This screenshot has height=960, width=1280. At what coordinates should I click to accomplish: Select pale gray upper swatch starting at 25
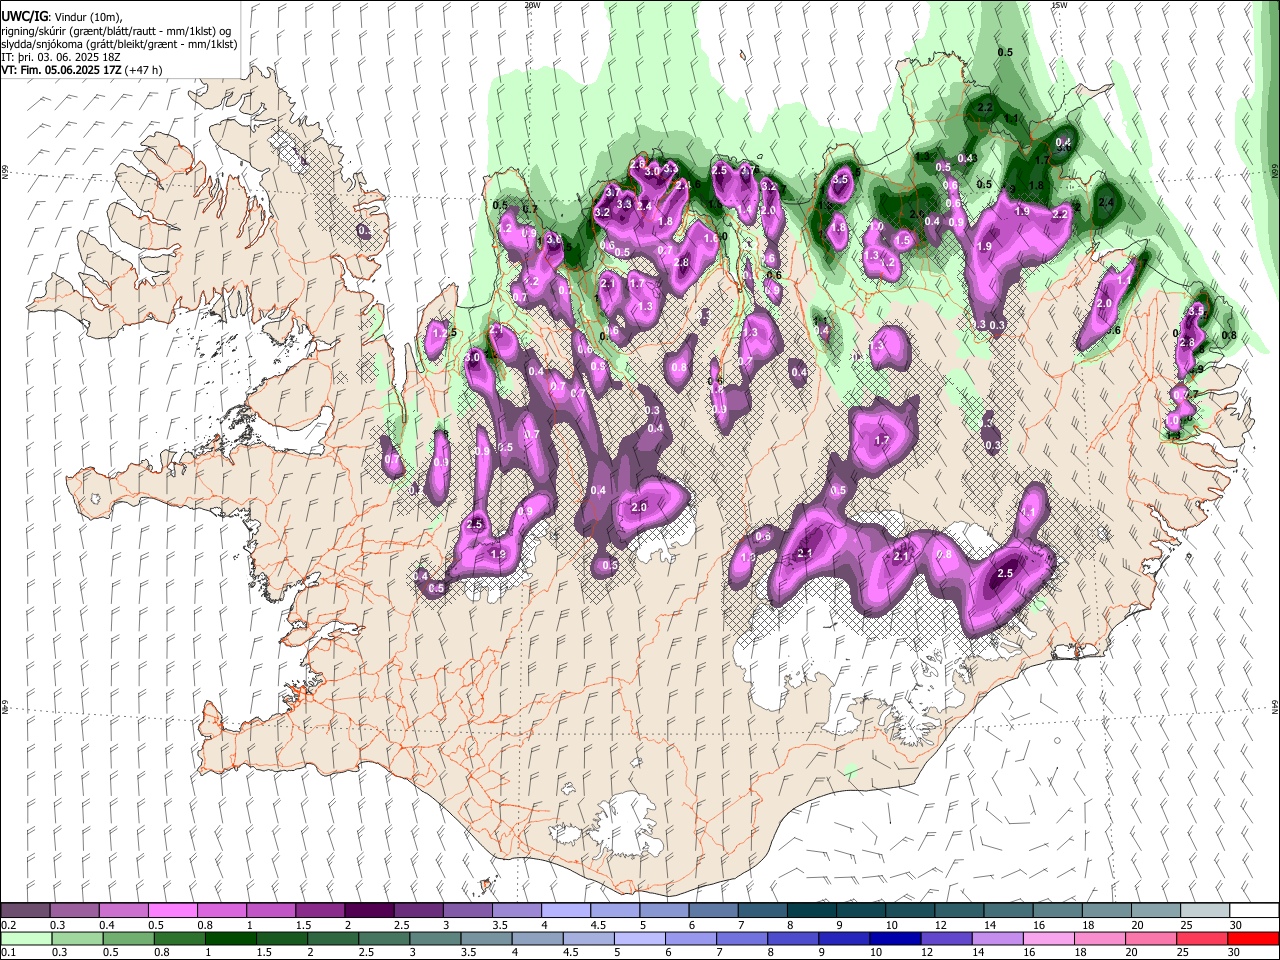(x=1205, y=910)
